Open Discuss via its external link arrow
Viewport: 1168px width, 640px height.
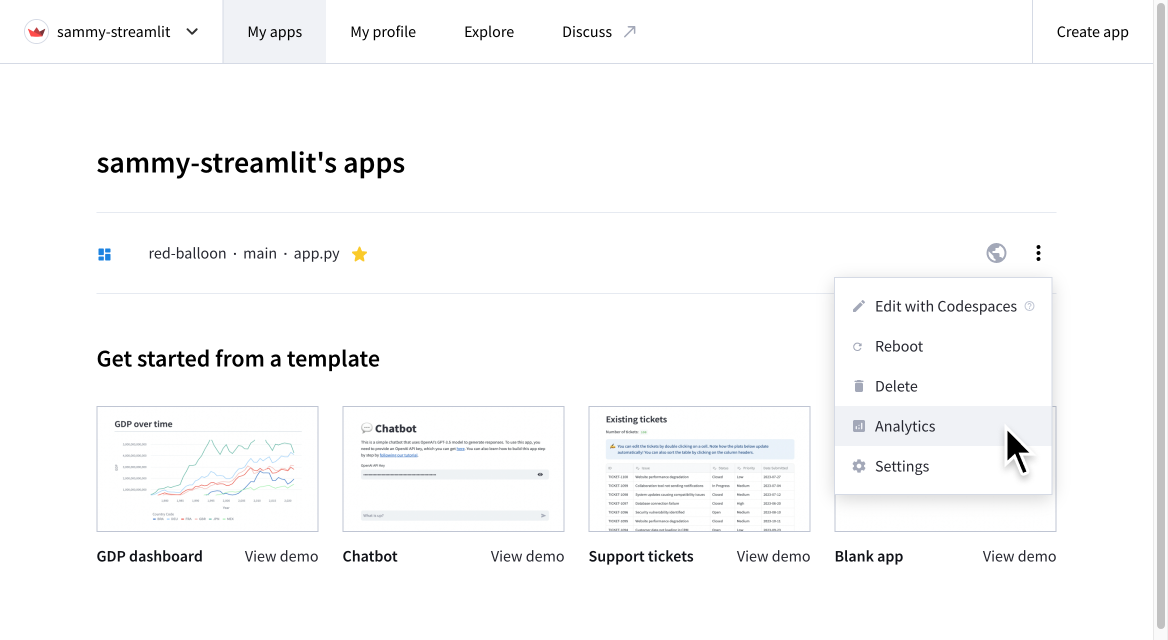click(x=630, y=29)
